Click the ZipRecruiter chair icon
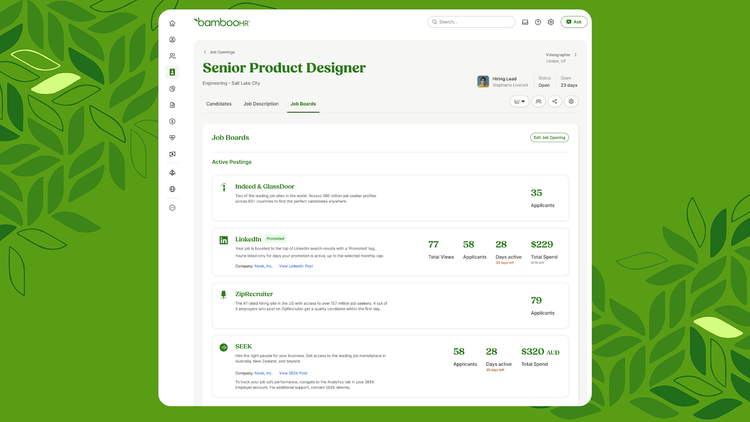The image size is (750, 422). click(223, 295)
